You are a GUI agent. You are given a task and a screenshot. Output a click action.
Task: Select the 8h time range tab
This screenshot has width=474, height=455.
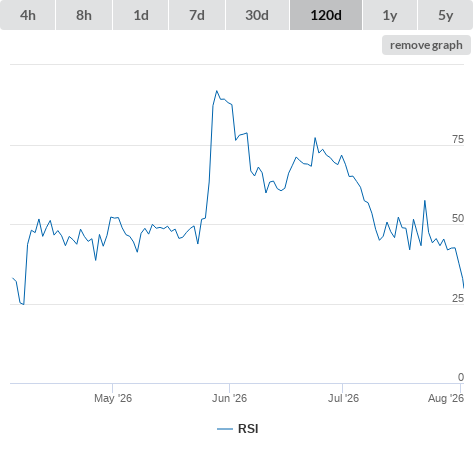pos(84,15)
